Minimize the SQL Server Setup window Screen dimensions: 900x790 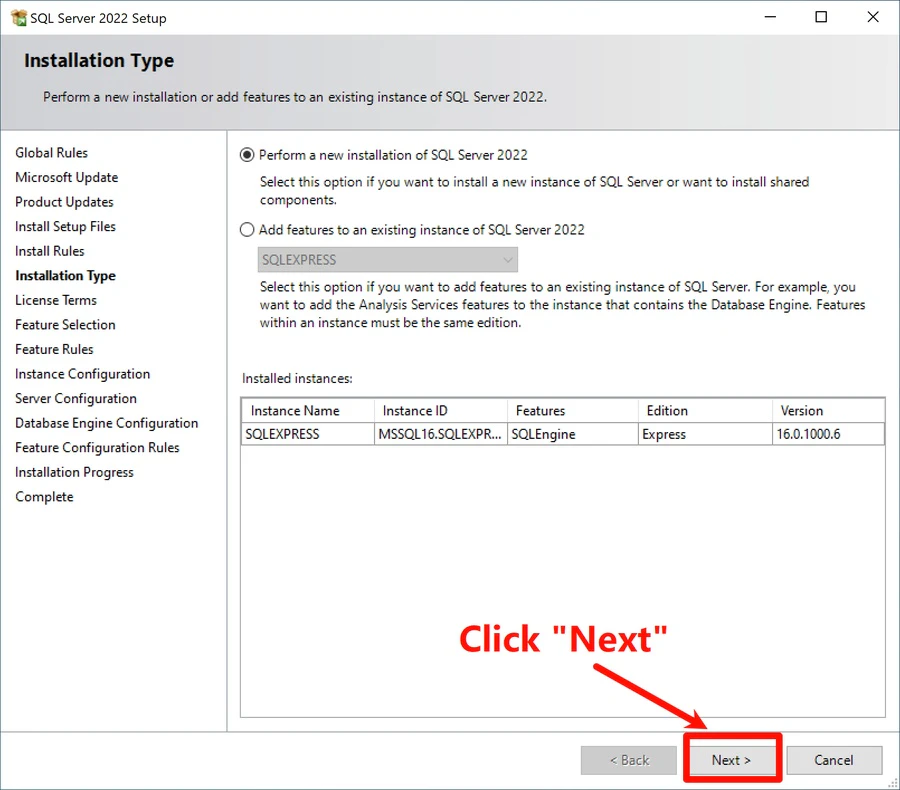pos(770,17)
